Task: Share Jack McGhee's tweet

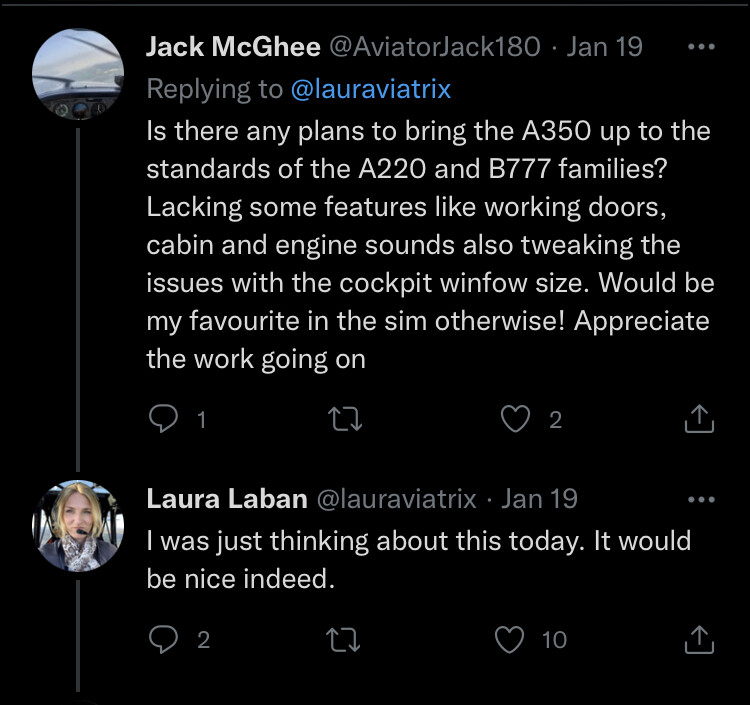Action: tap(699, 420)
